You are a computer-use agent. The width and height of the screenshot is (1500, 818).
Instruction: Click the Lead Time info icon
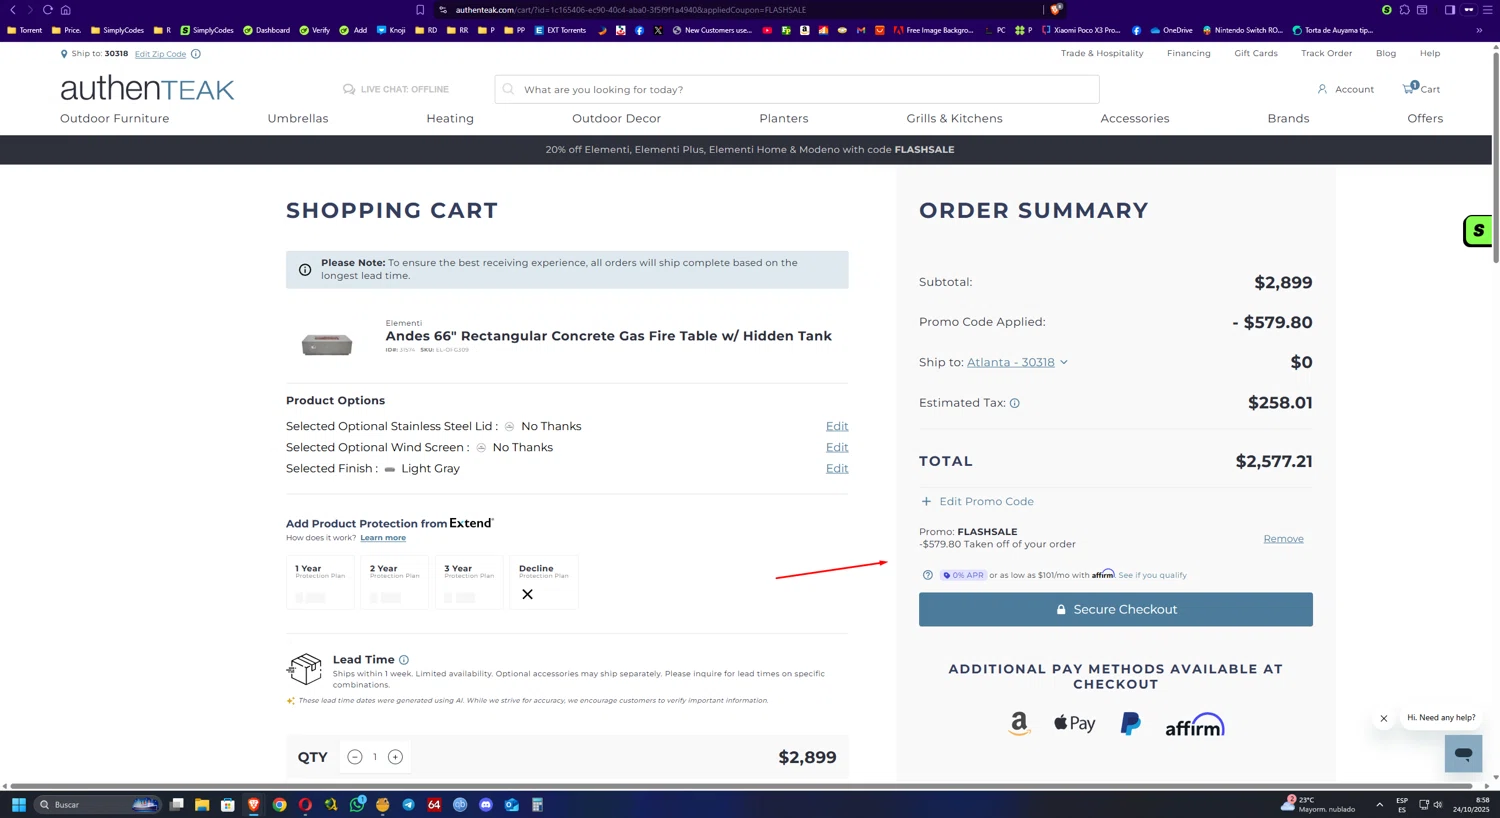tap(404, 660)
